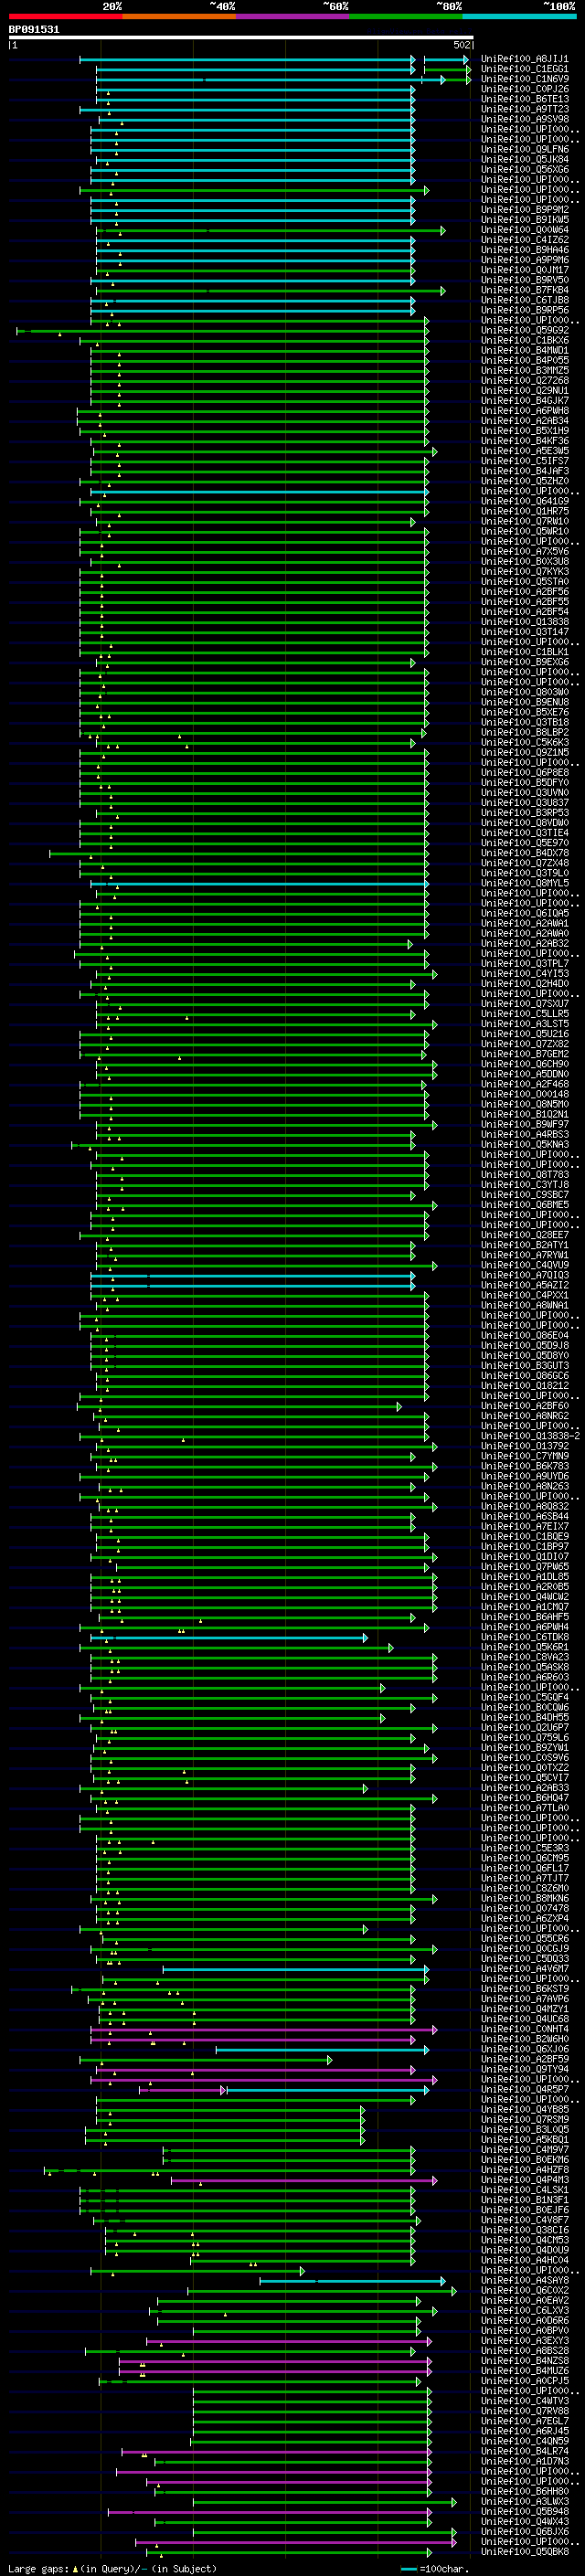The image size is (585, 2576).
Task: Click the cyan ~100% identity legend segment
Action: pyautogui.click(x=519, y=16)
